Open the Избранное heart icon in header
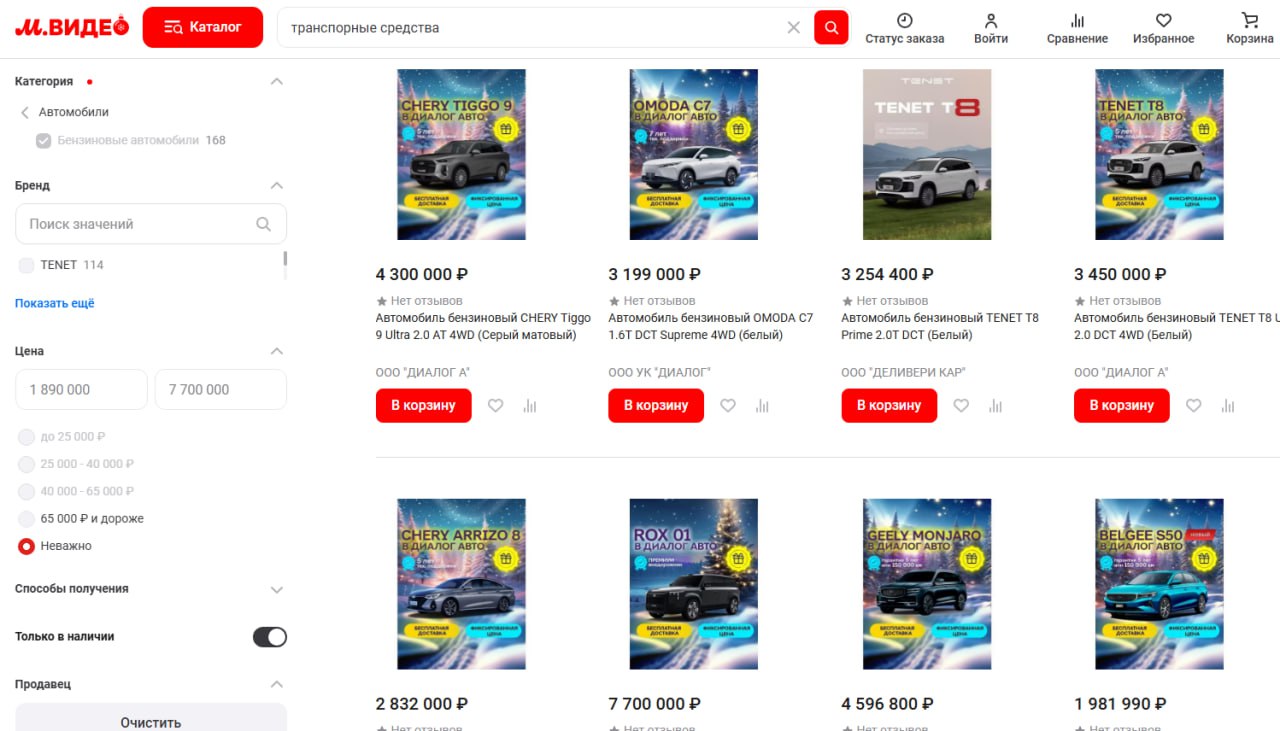1280x731 pixels. pos(1163,20)
